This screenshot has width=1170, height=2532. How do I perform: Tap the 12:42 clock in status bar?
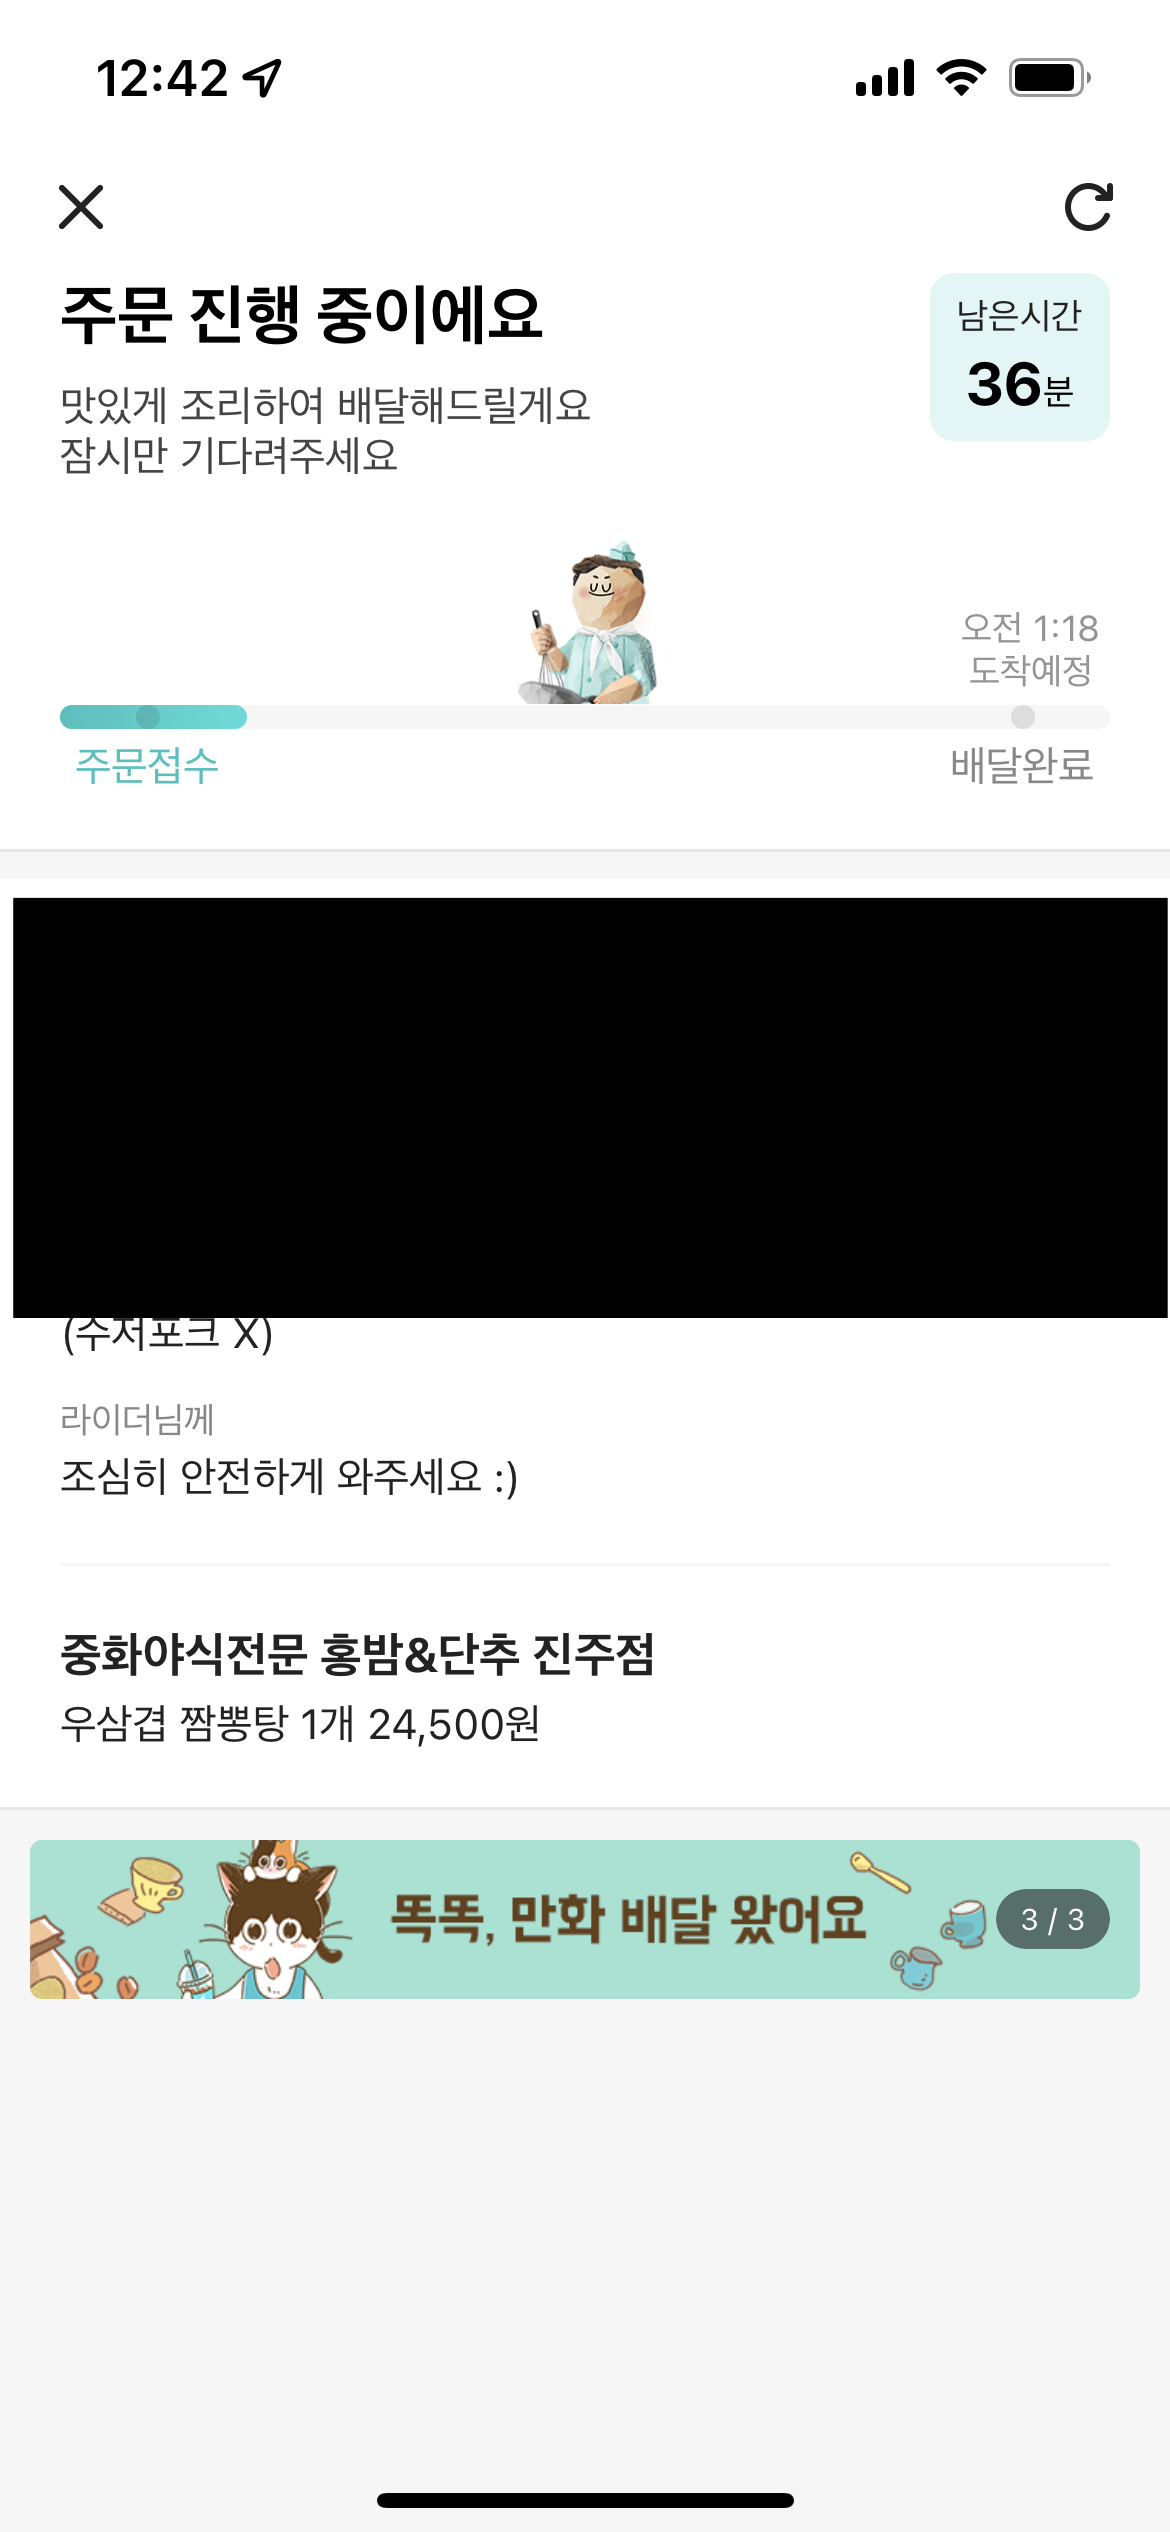(162, 78)
